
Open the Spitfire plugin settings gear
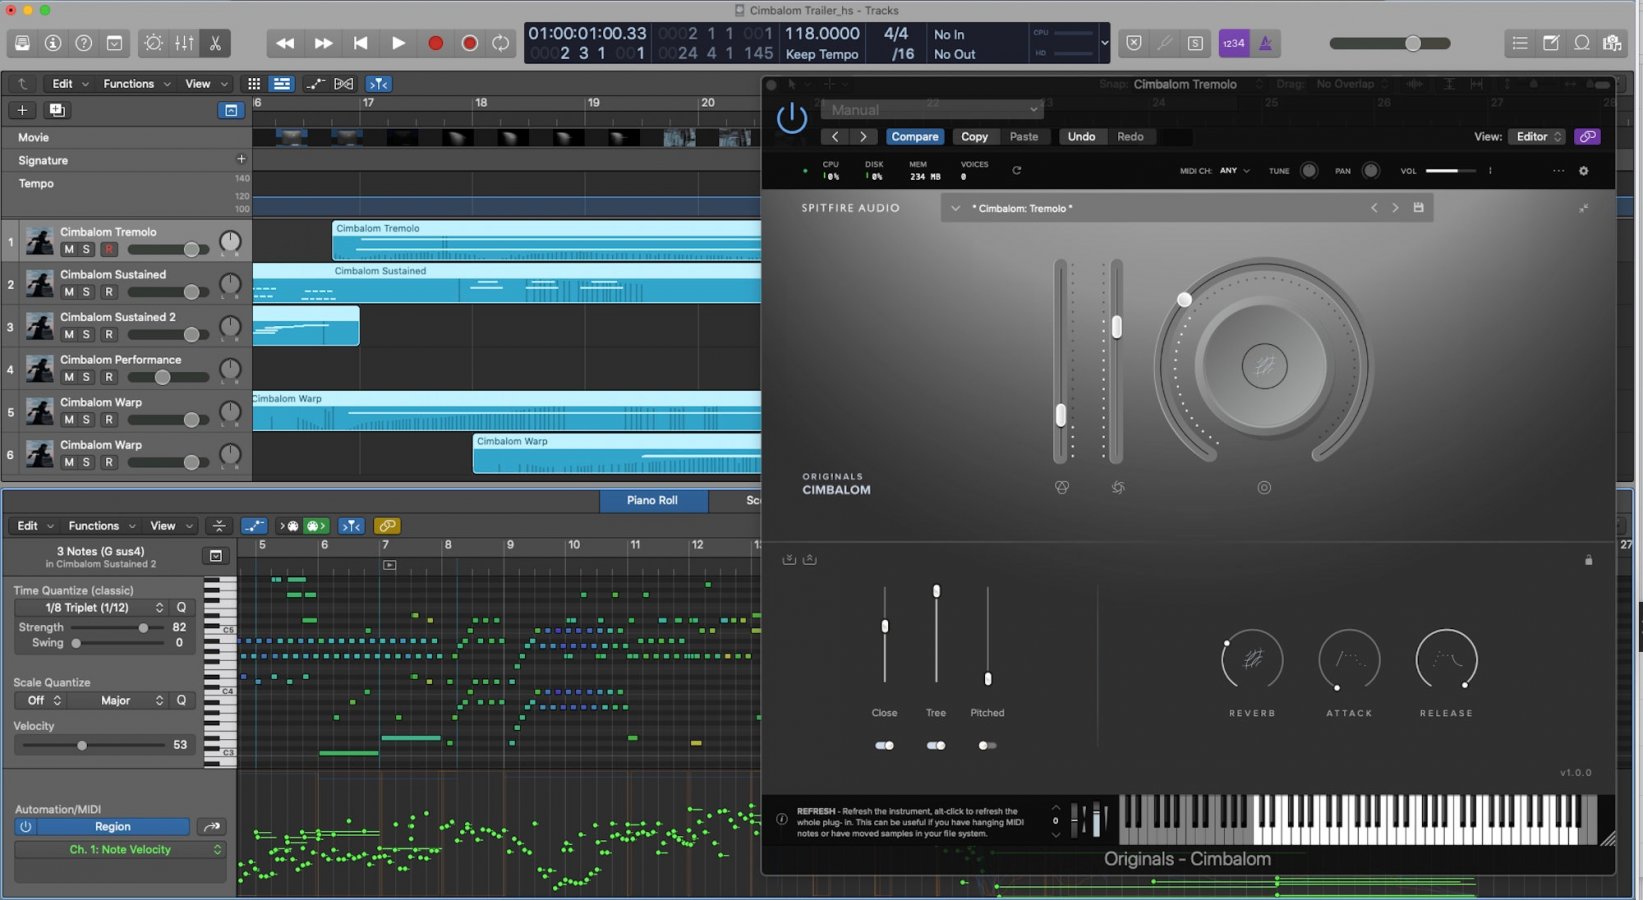coord(1583,171)
